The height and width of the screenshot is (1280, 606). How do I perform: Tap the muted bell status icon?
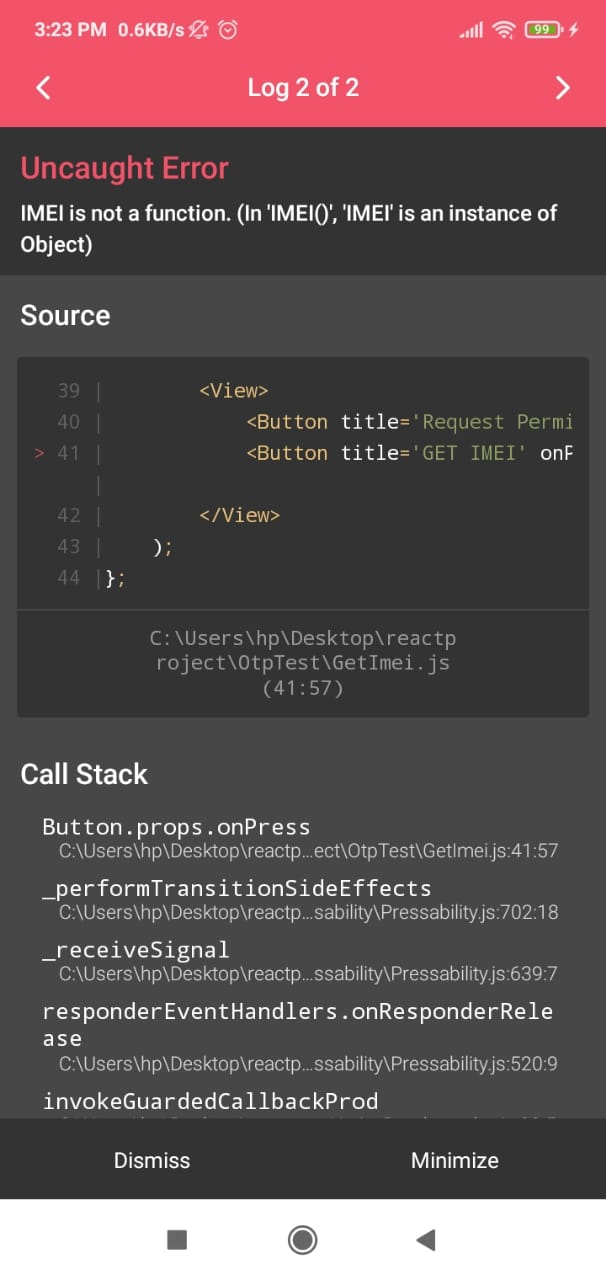[199, 30]
